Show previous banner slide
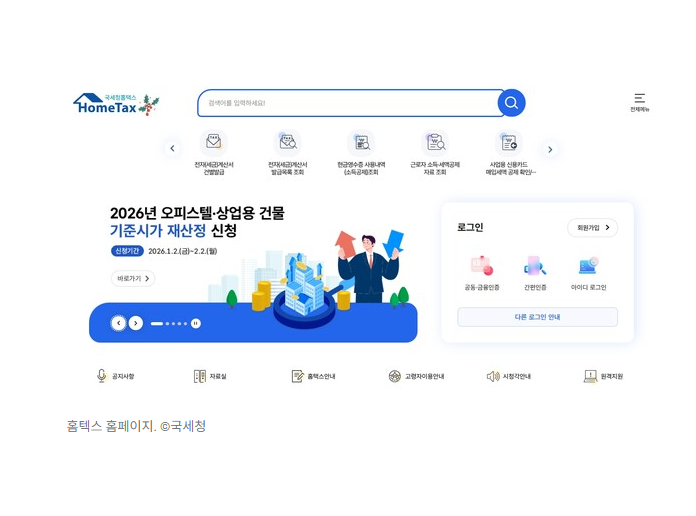Image resolution: width=696 pixels, height=516 pixels. (x=119, y=323)
